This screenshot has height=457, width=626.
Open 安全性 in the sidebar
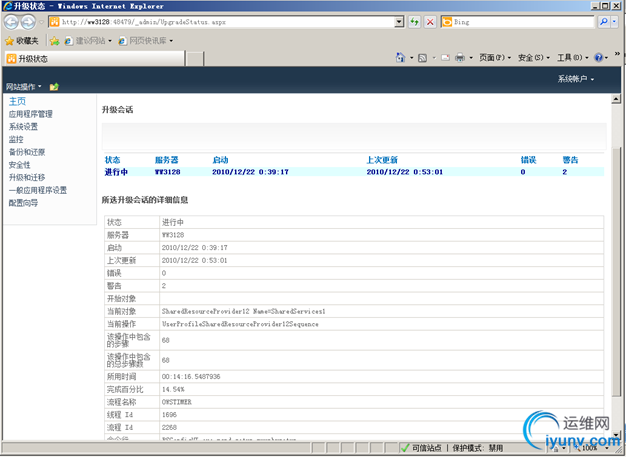(x=20, y=165)
